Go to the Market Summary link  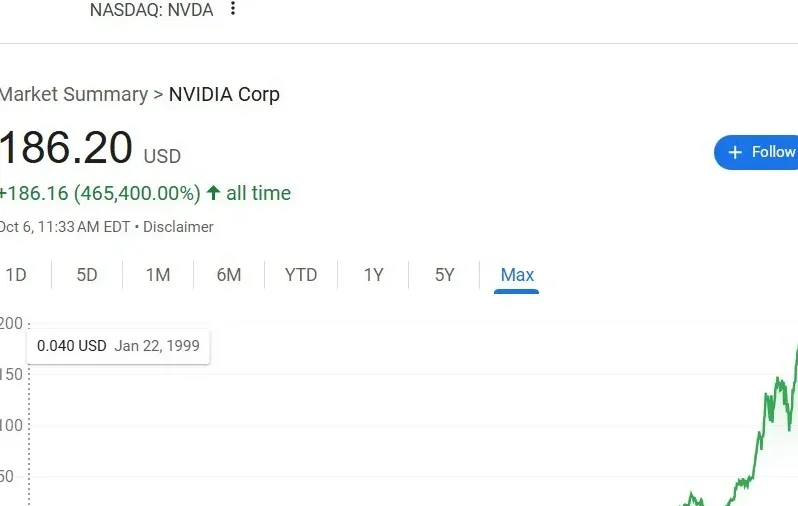pos(73,95)
